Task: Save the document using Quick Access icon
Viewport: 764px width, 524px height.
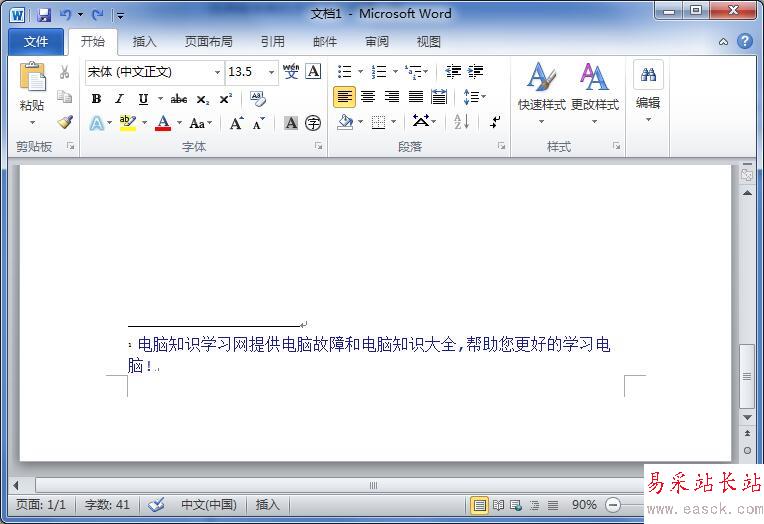Action: [44, 15]
